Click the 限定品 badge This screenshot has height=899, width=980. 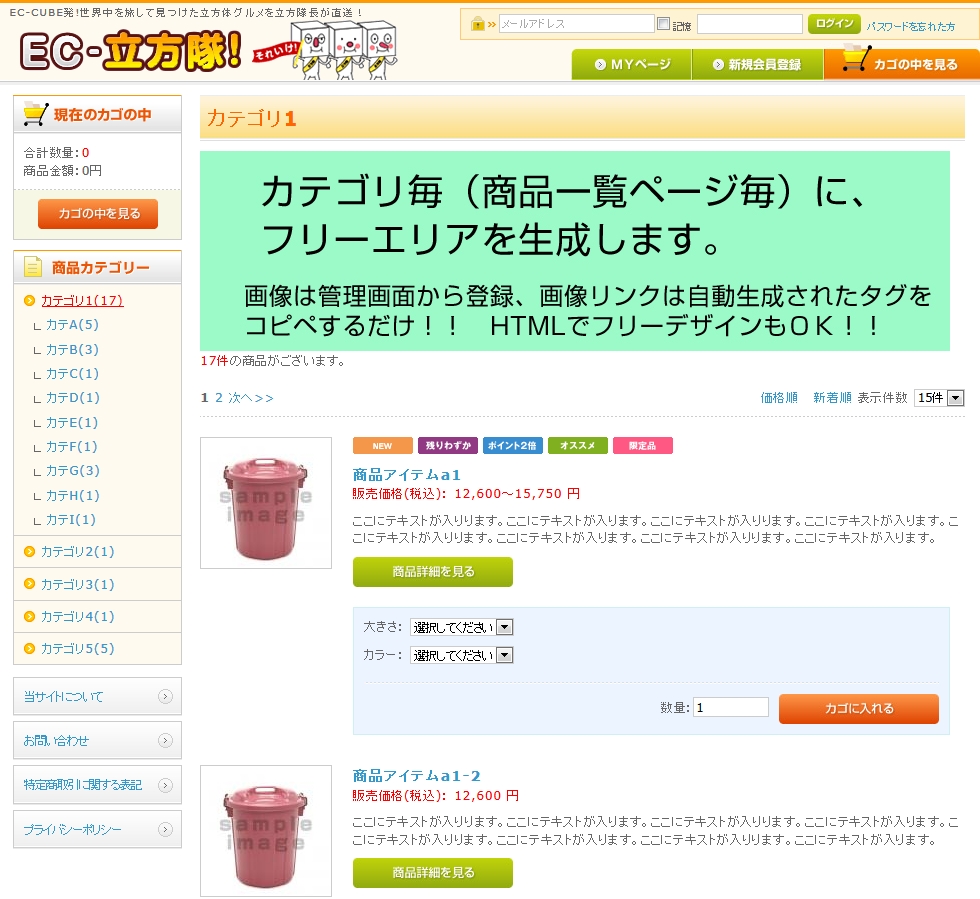643,446
